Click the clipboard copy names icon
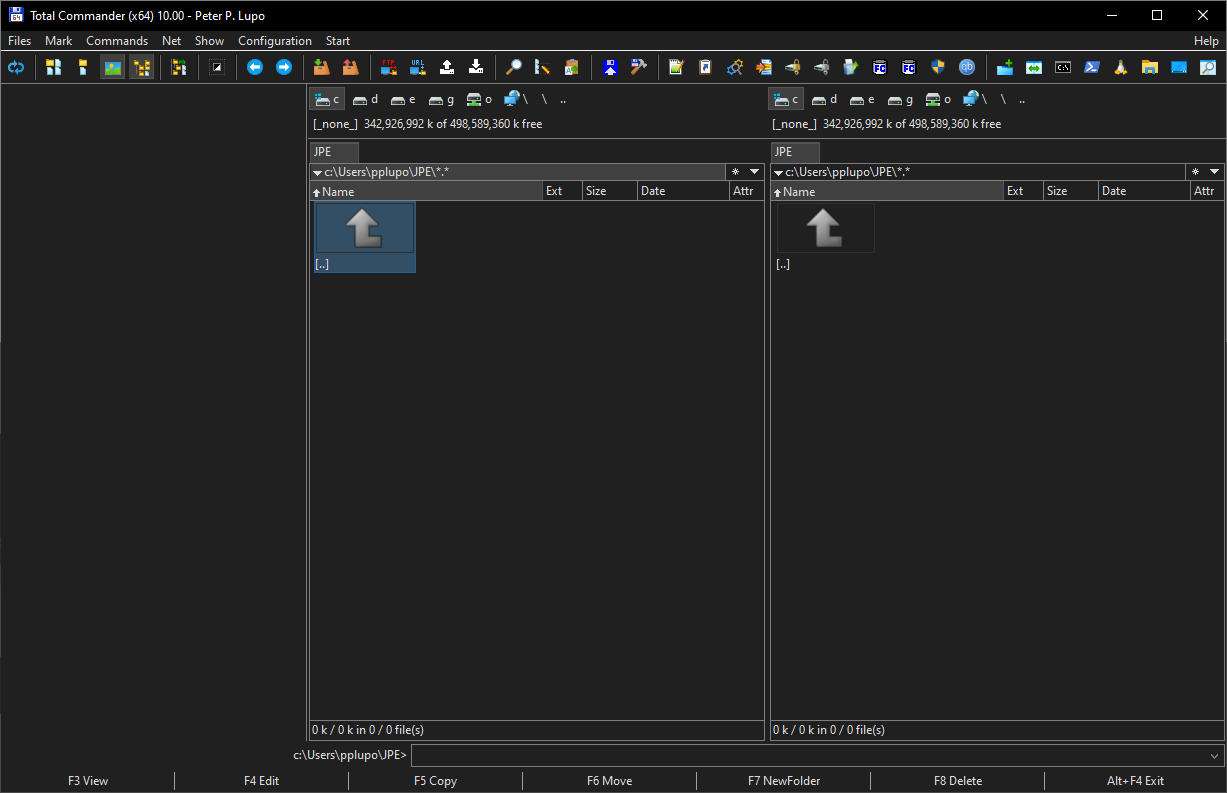This screenshot has height=793, width=1227. coord(571,67)
